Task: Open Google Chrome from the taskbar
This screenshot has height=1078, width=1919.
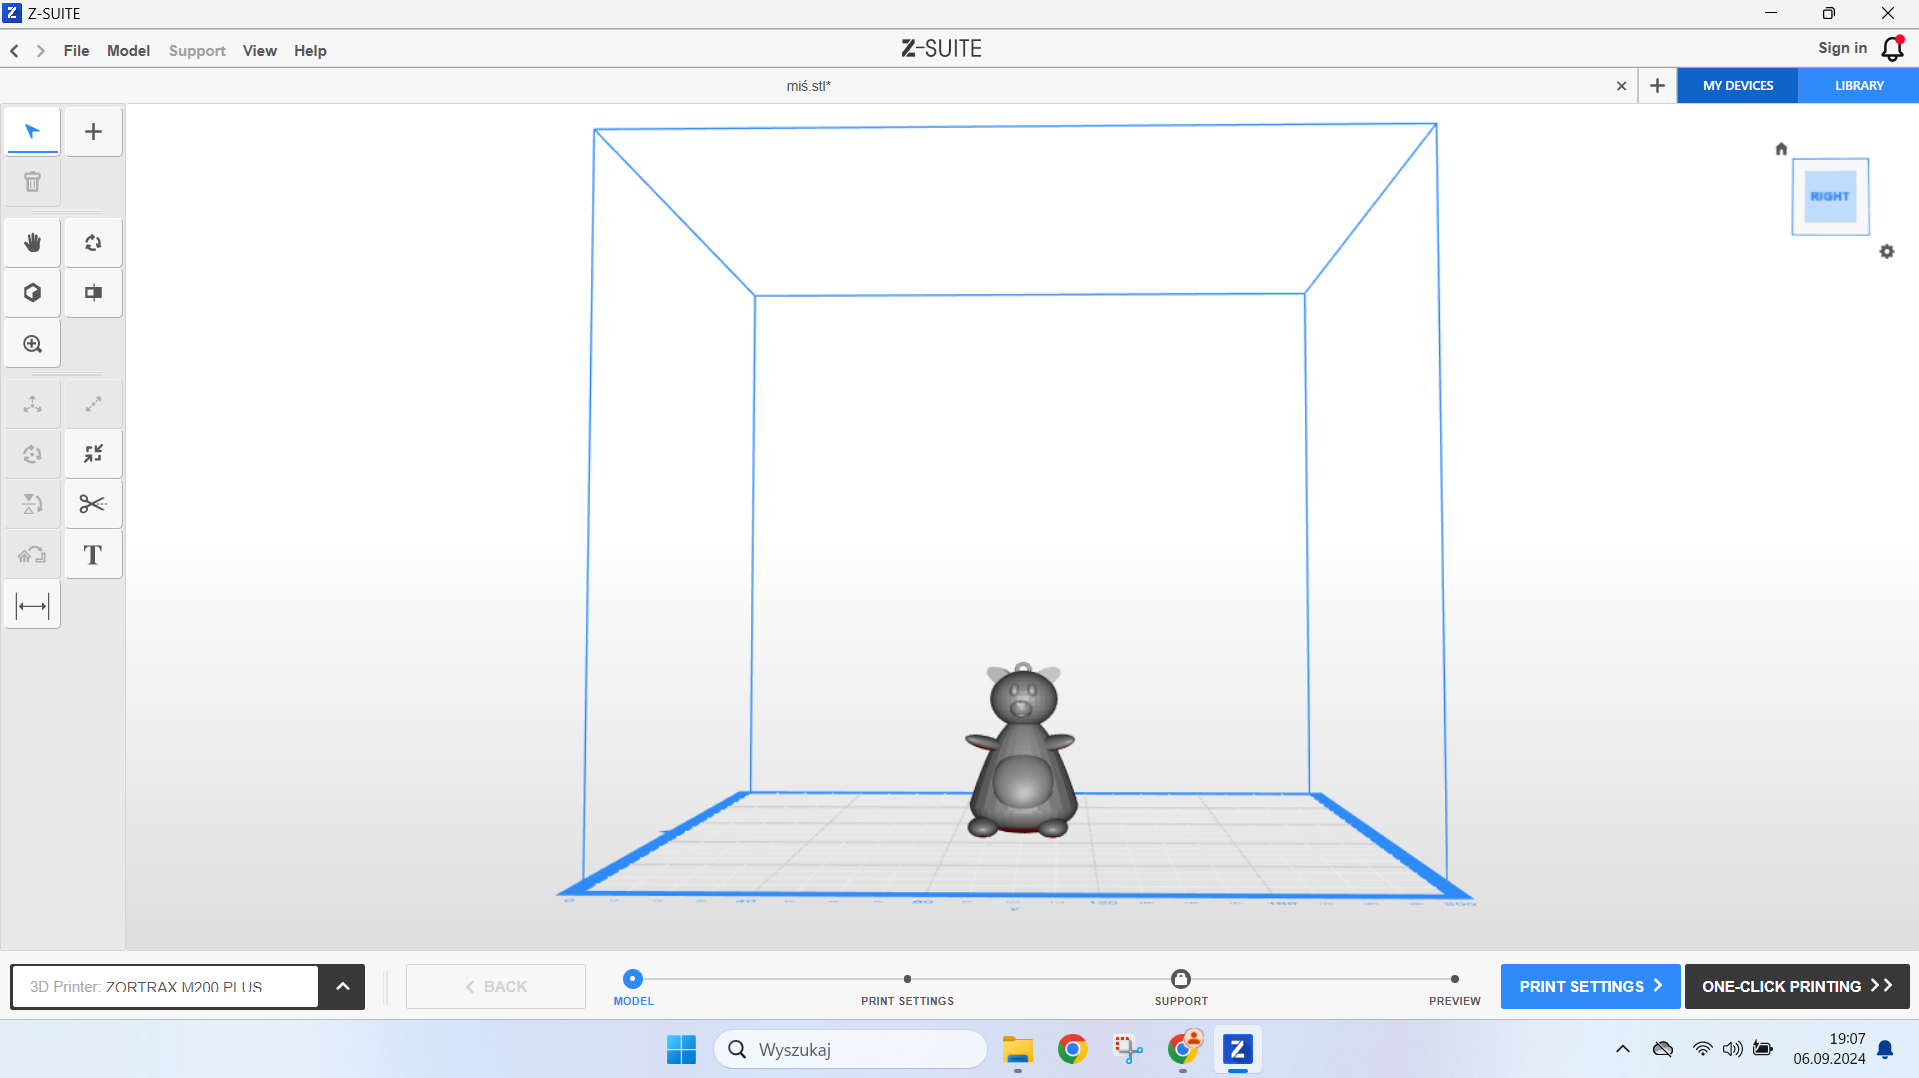Action: [x=1072, y=1050]
